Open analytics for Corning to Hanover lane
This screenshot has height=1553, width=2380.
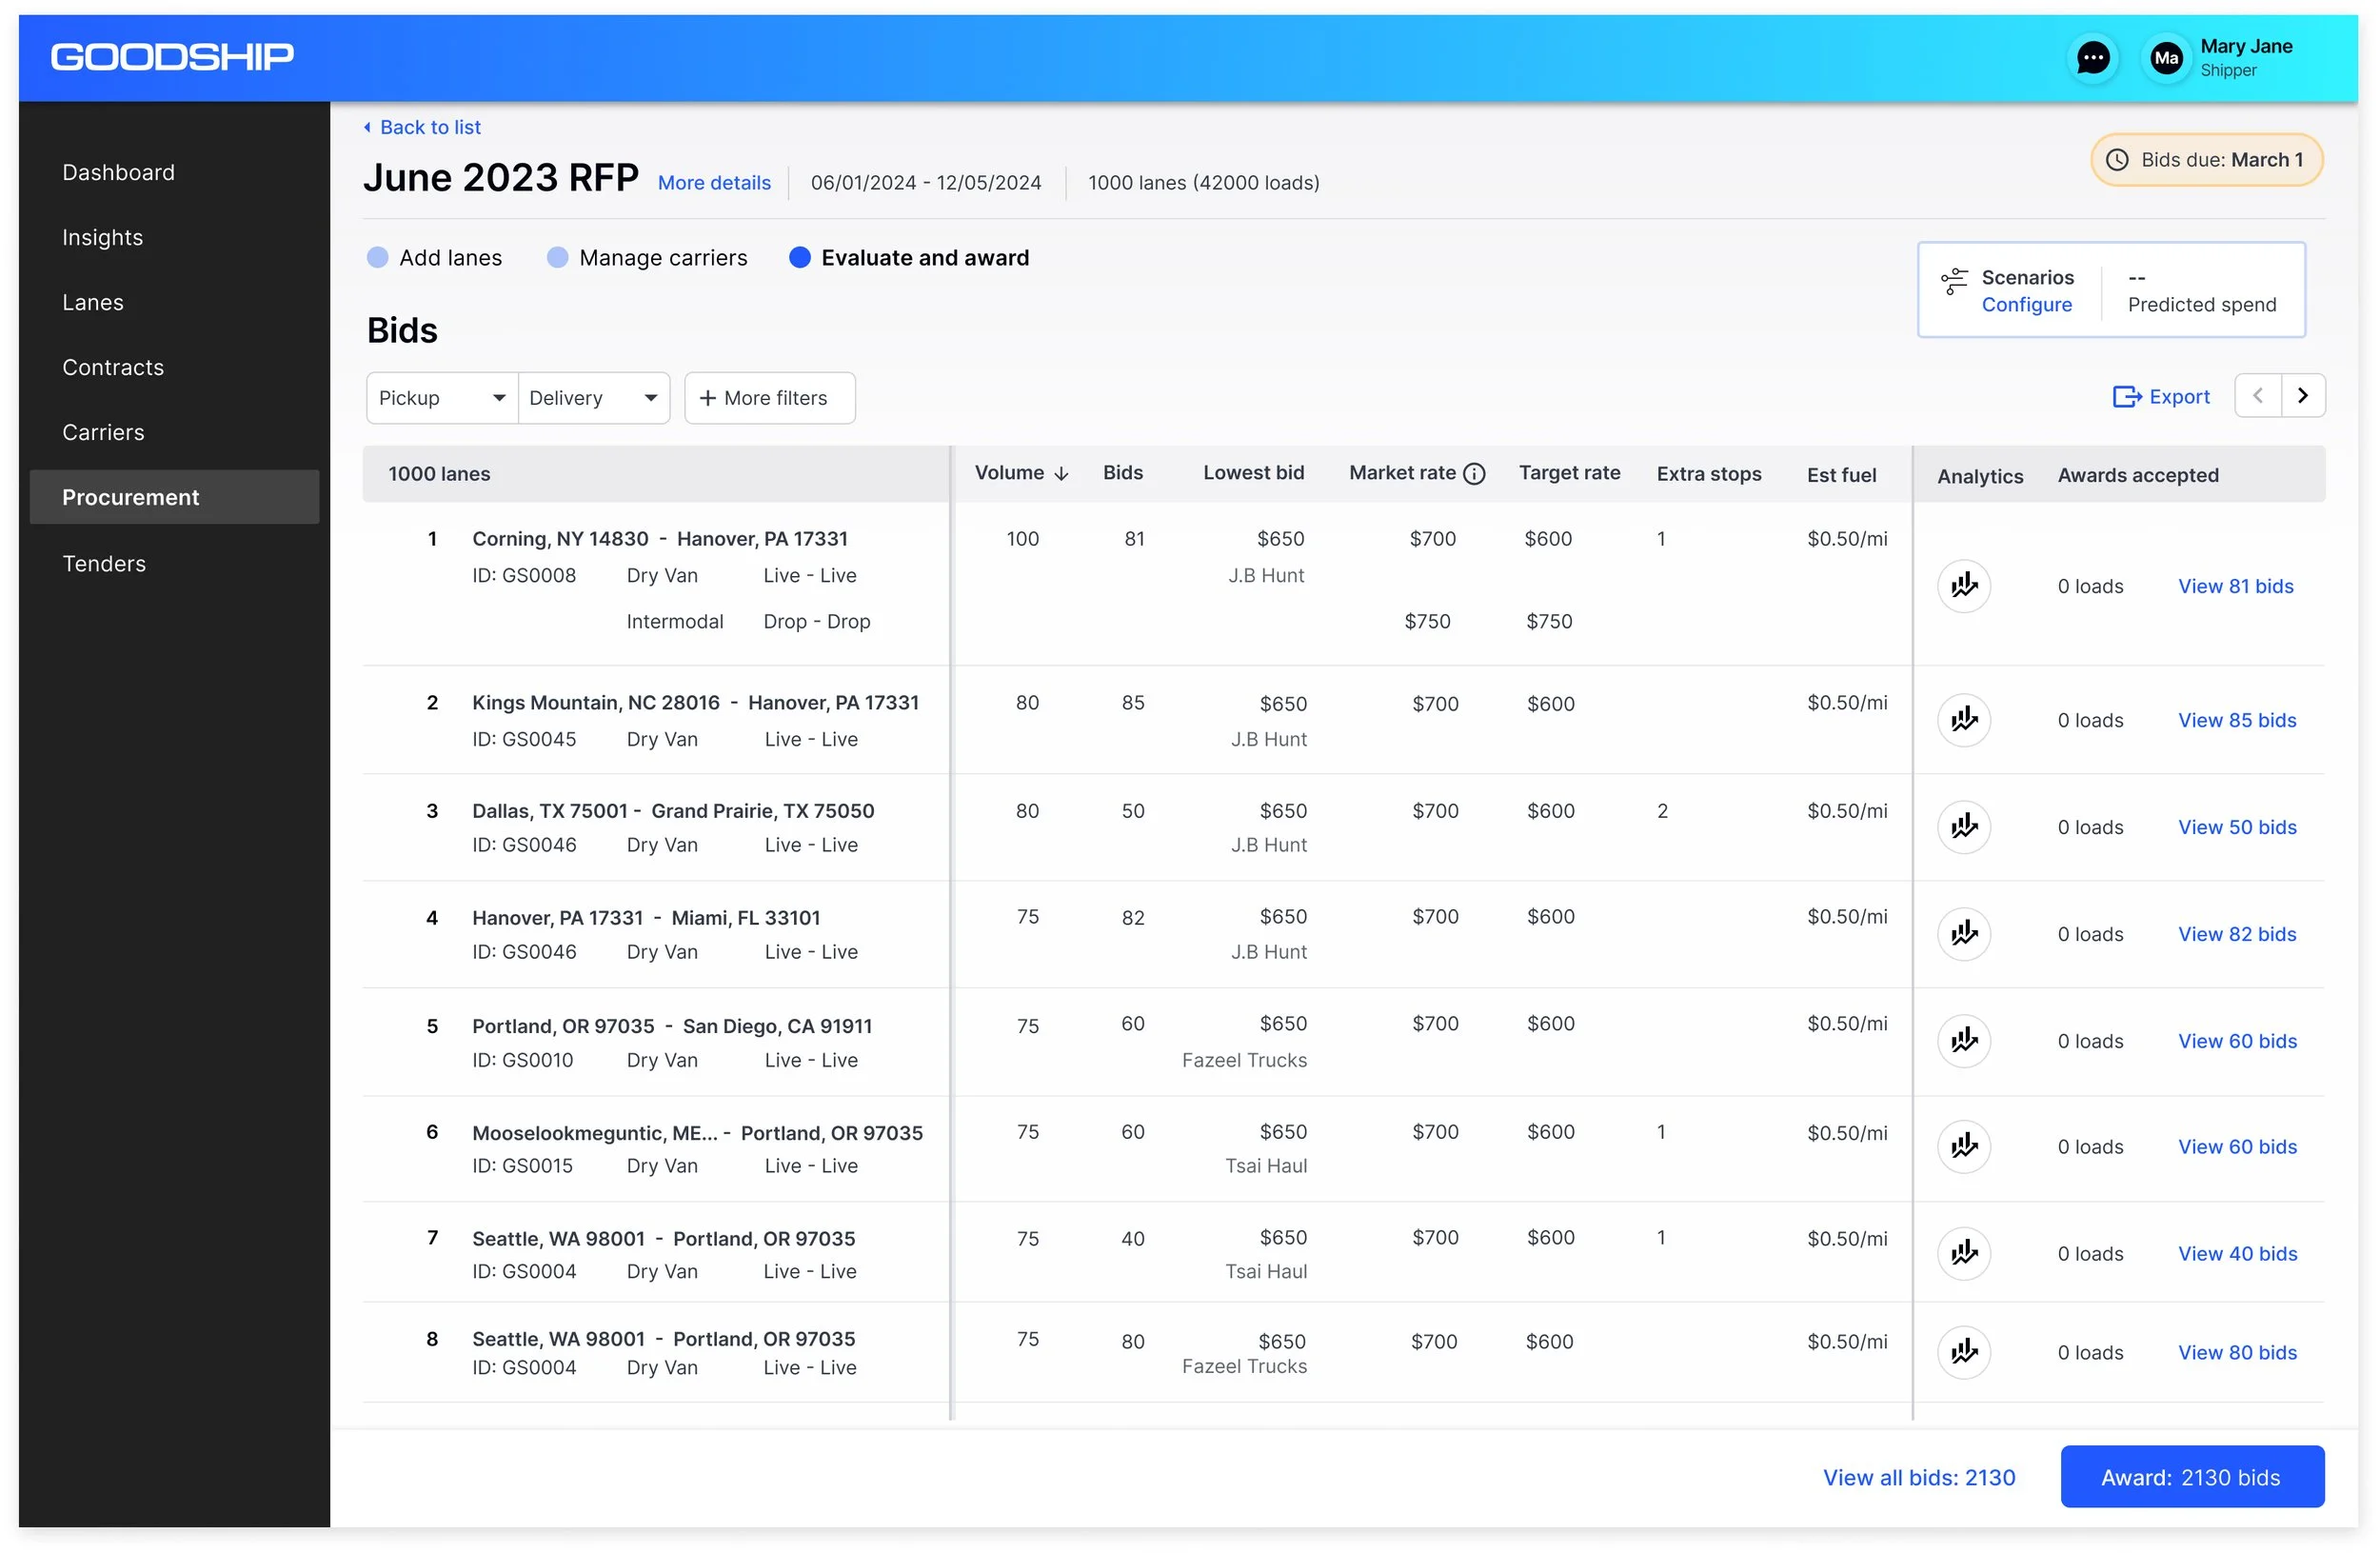point(1963,586)
